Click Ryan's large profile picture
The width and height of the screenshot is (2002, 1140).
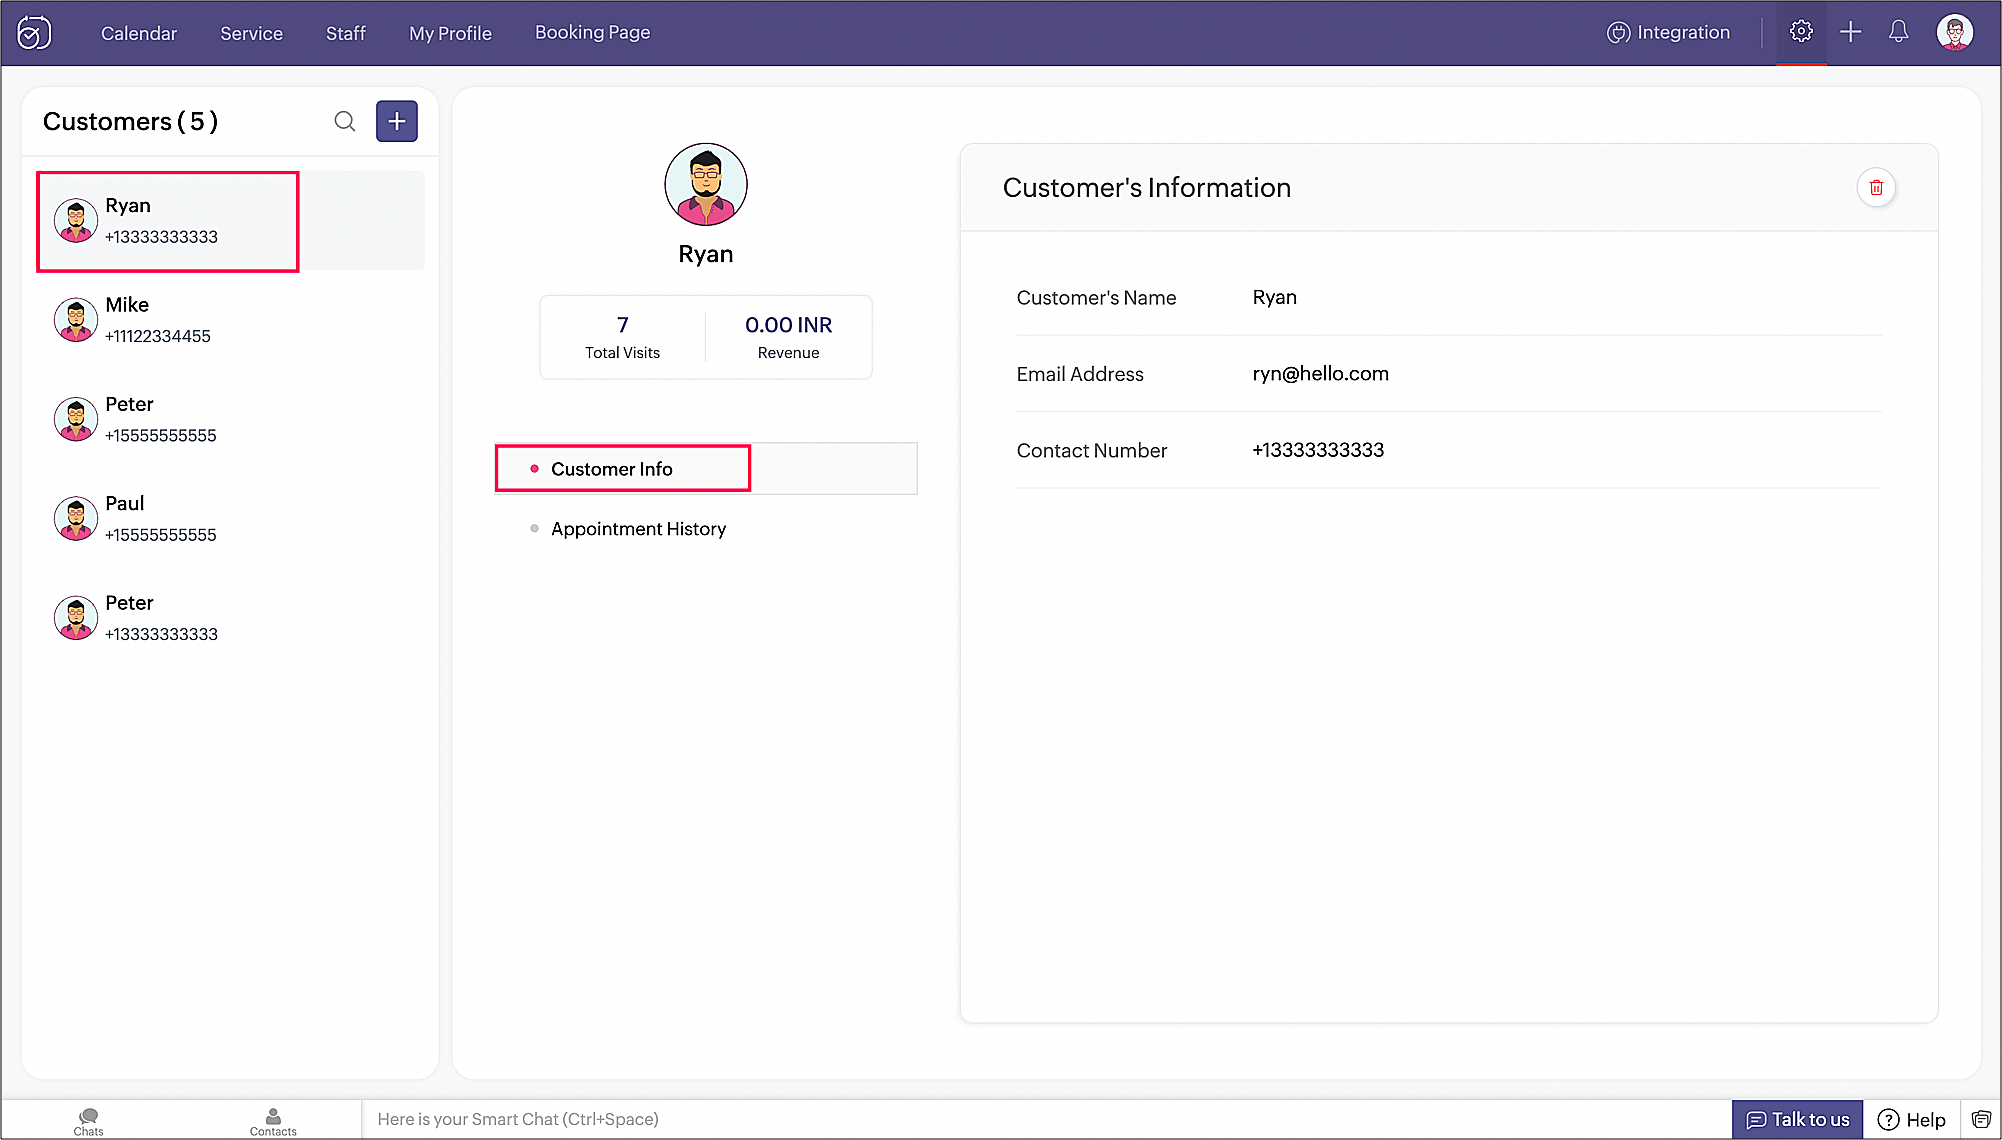pos(706,184)
